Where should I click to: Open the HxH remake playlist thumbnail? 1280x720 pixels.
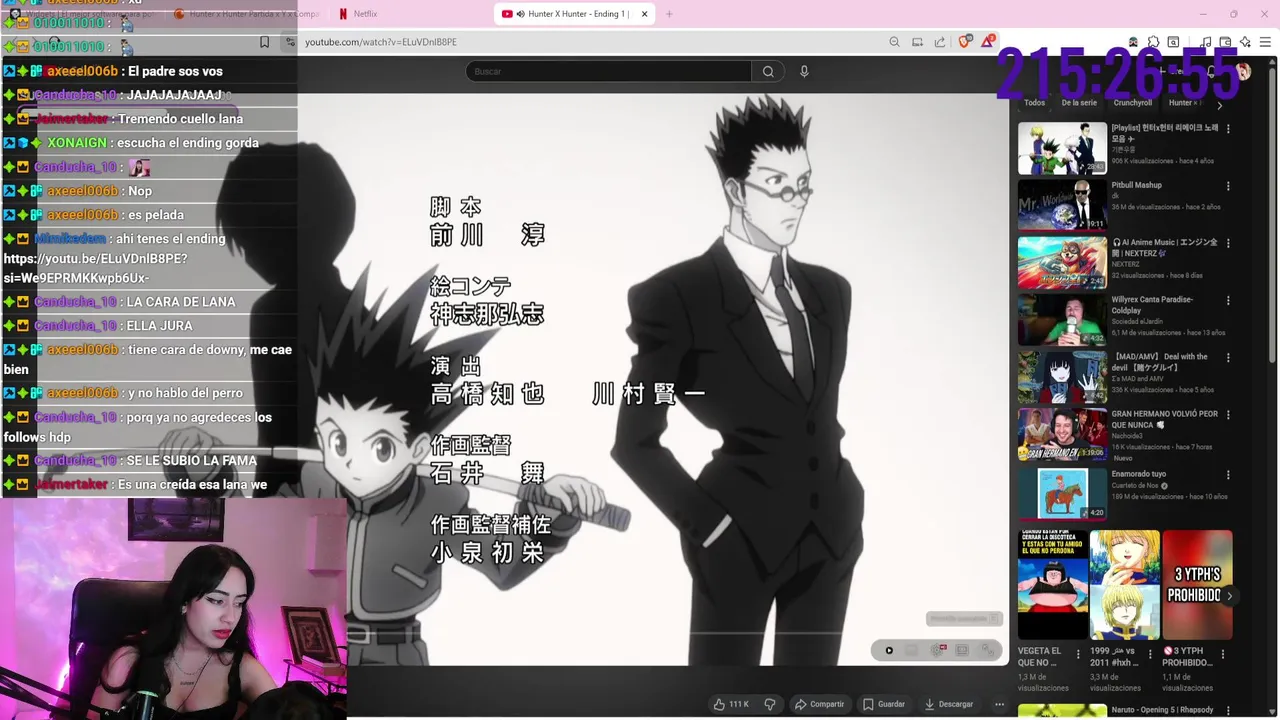(1062, 148)
